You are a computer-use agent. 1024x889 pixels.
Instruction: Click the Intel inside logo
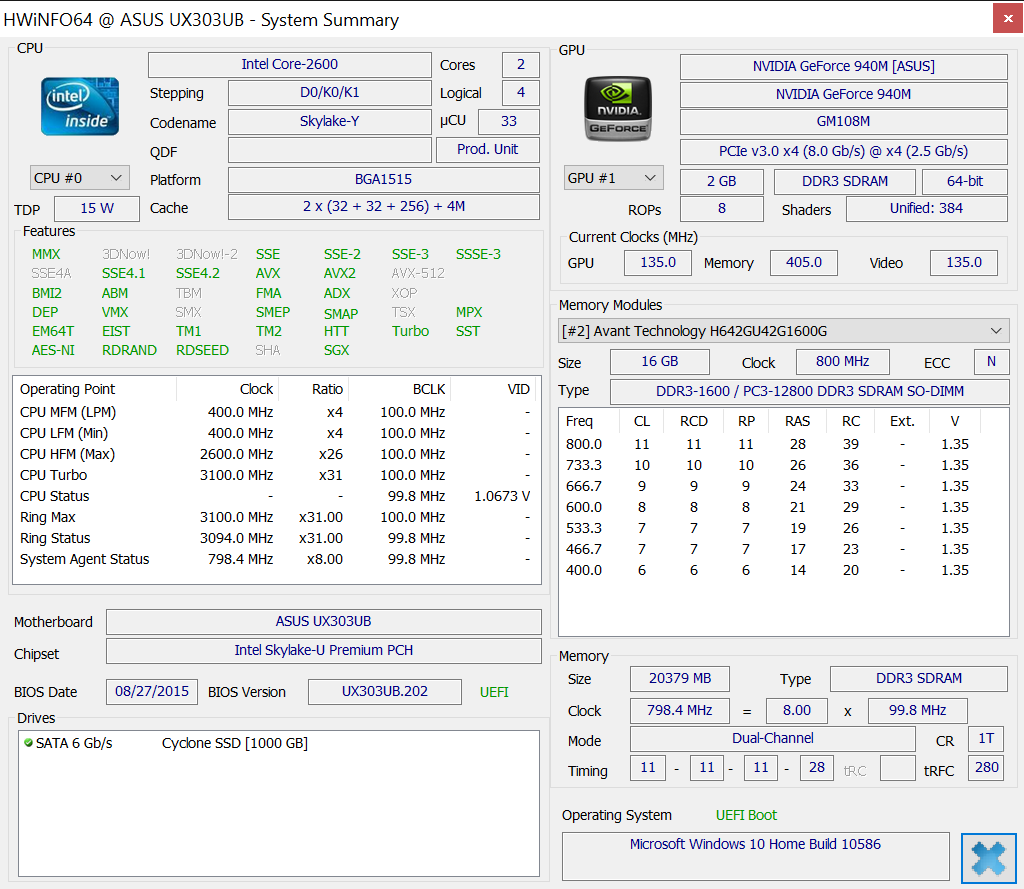coord(80,106)
